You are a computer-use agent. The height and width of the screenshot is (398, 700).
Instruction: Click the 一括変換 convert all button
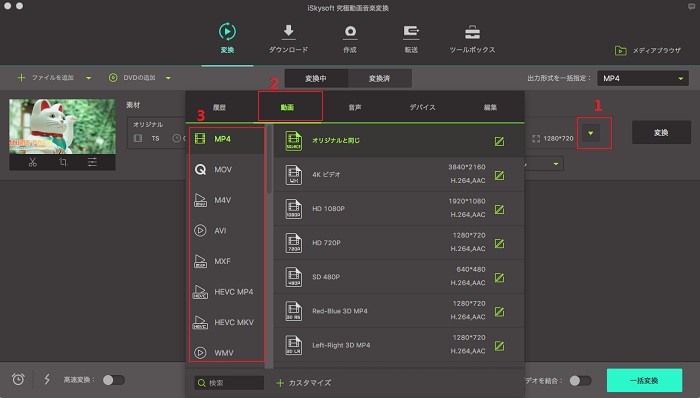(644, 381)
